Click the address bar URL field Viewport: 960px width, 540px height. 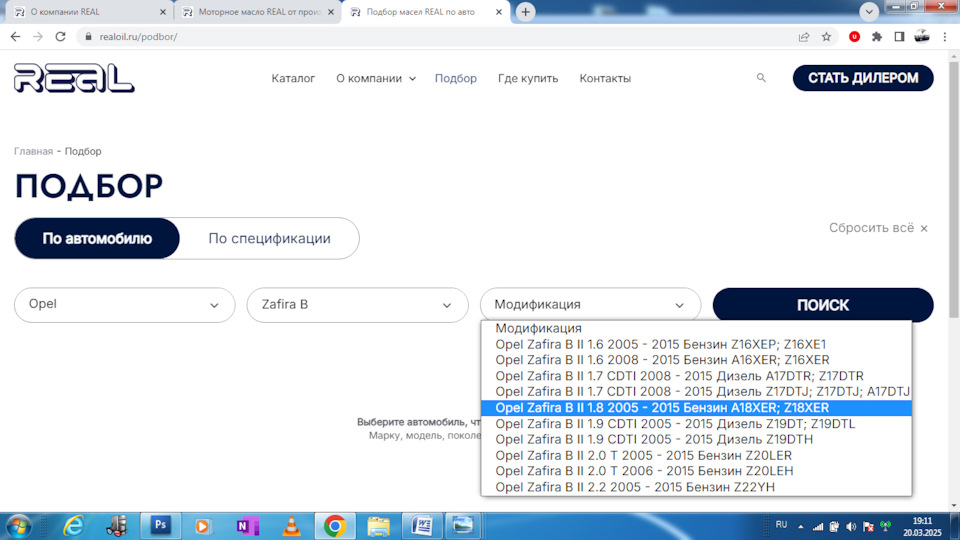click(x=441, y=37)
